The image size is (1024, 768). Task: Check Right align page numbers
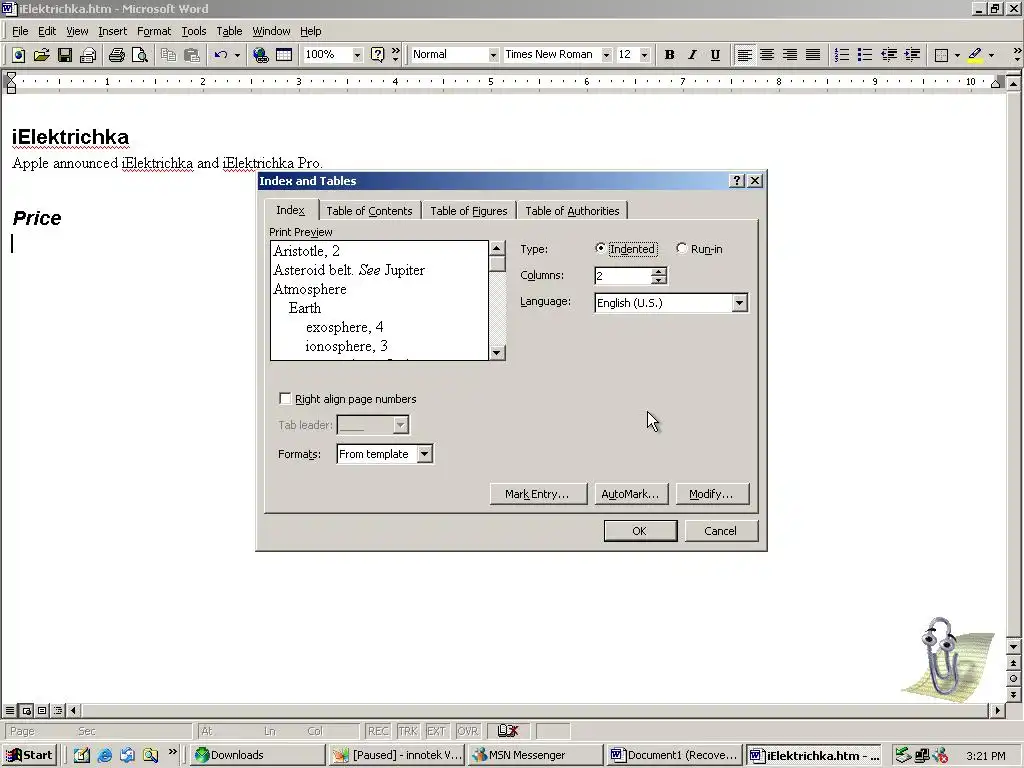click(x=285, y=398)
